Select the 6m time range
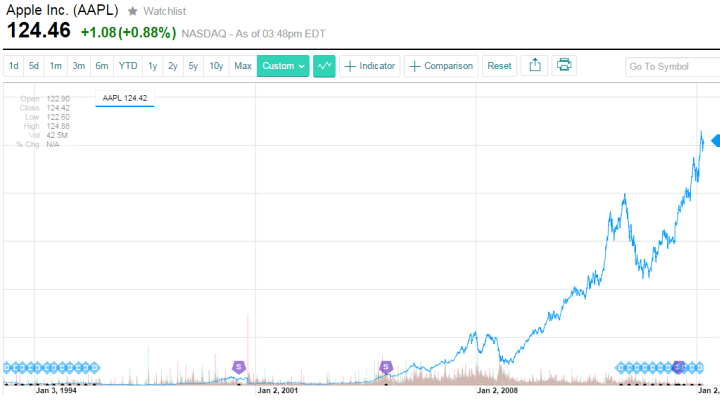720x403 pixels. pyautogui.click(x=101, y=66)
